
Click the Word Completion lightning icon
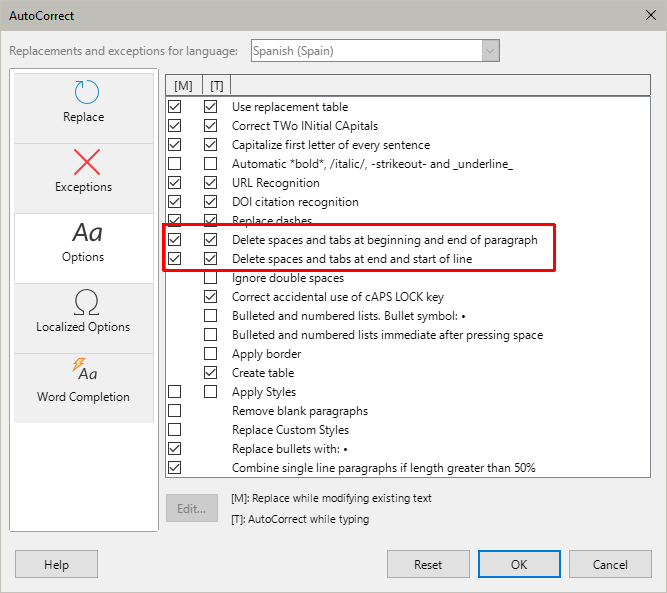(x=85, y=372)
